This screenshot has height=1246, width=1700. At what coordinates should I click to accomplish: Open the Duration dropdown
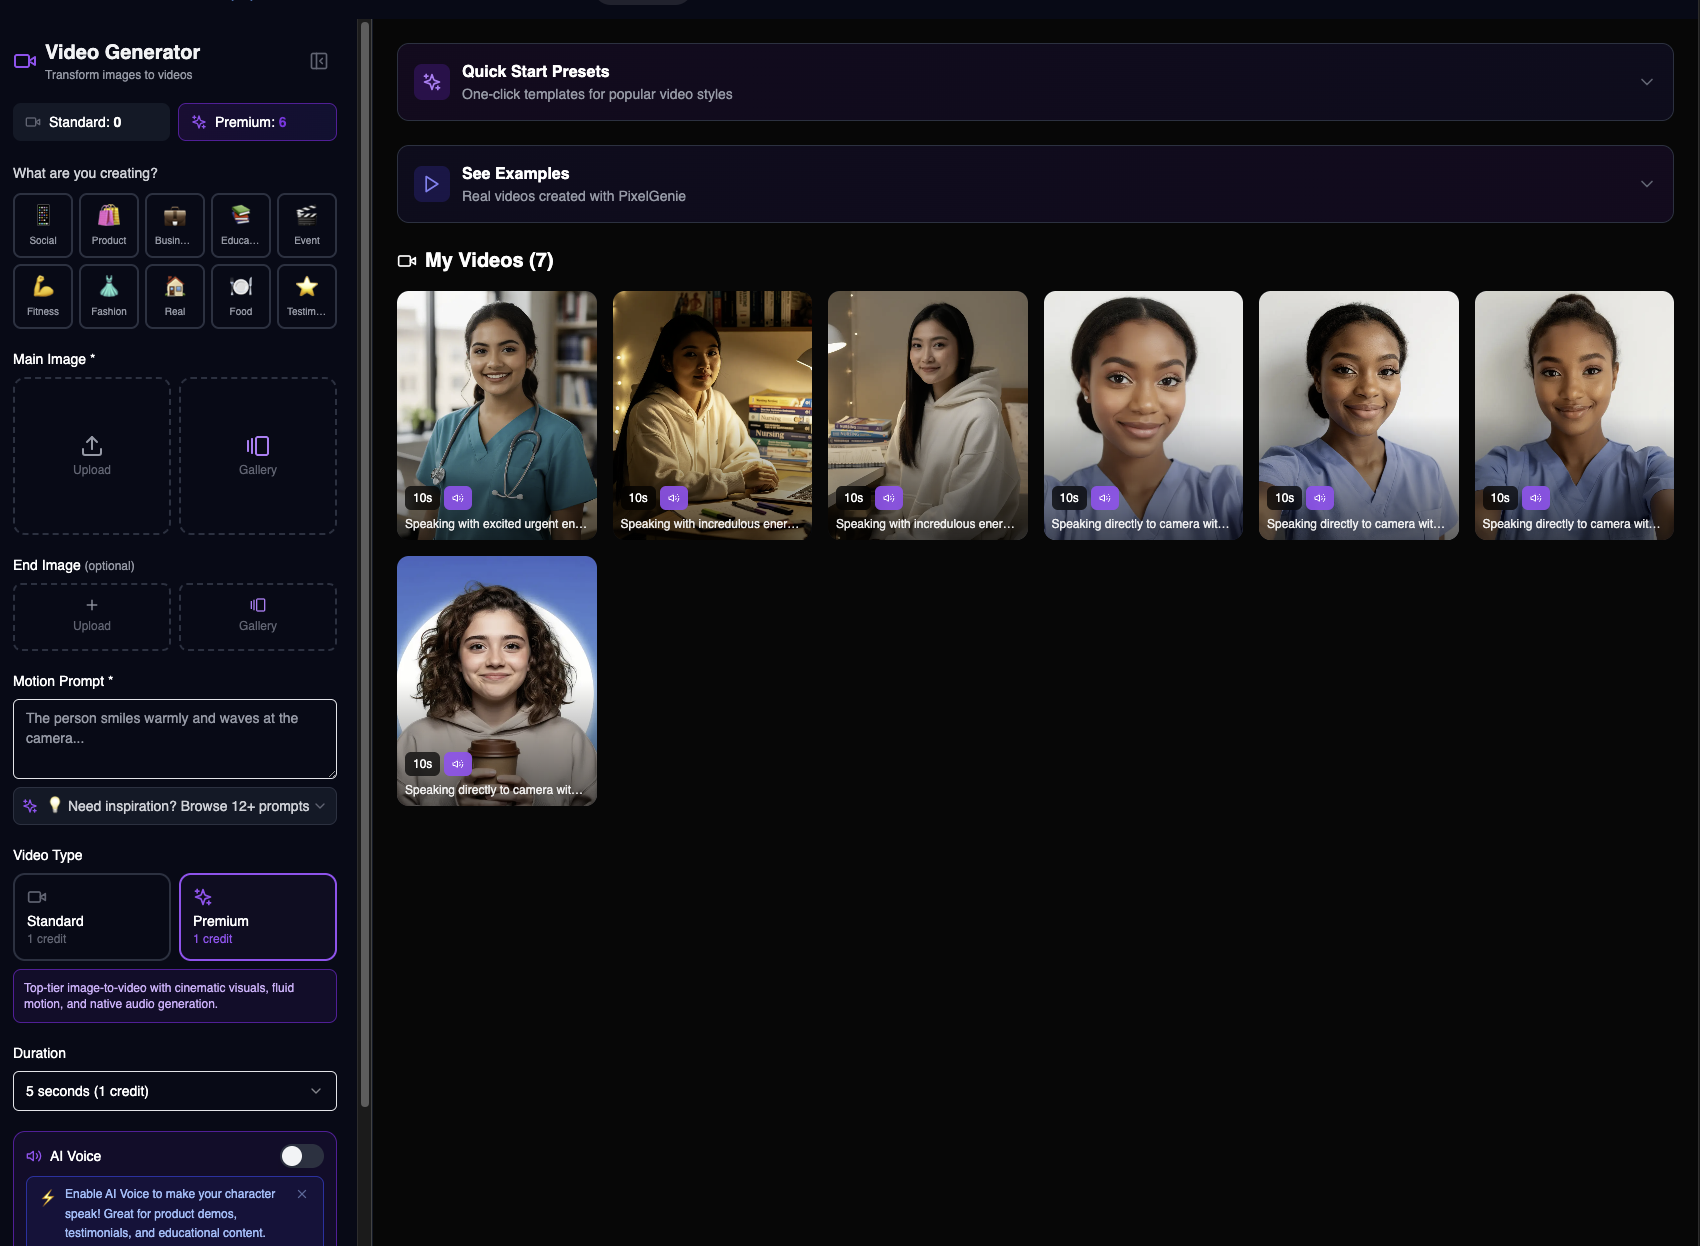coord(175,1091)
